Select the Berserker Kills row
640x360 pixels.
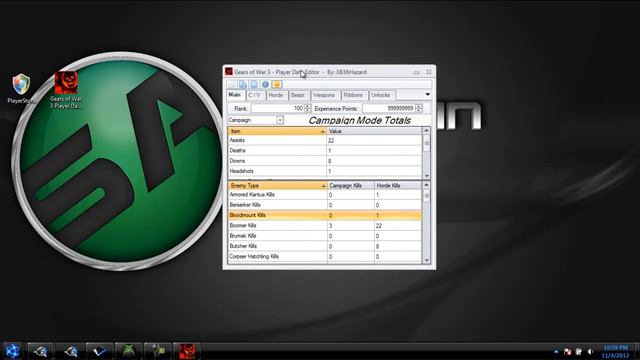(x=325, y=205)
